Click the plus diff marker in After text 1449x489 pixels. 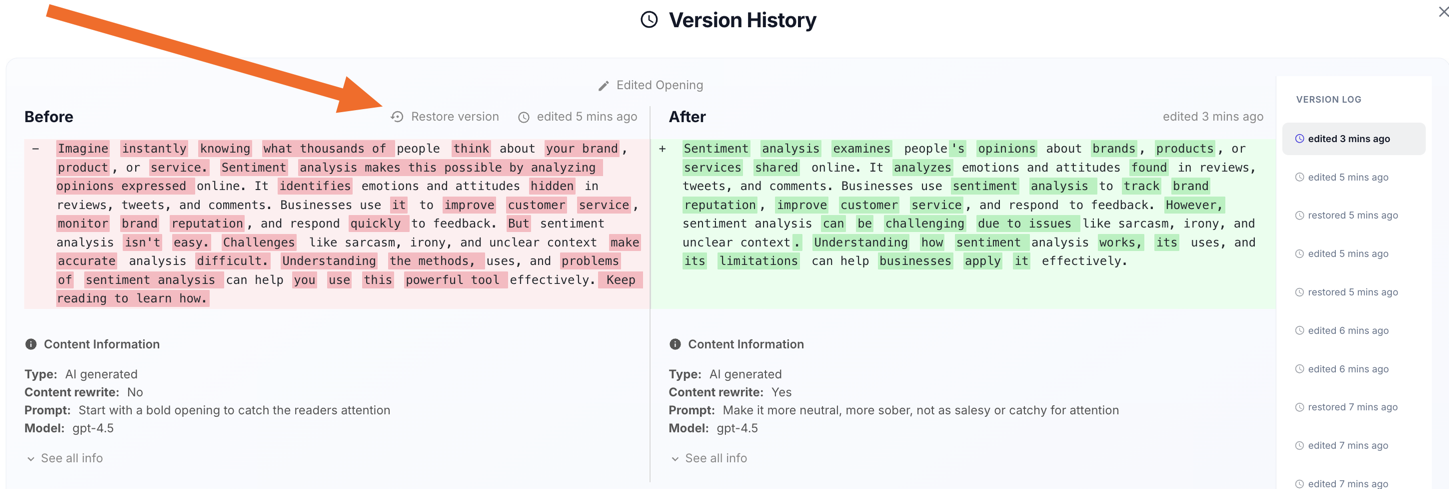[662, 149]
